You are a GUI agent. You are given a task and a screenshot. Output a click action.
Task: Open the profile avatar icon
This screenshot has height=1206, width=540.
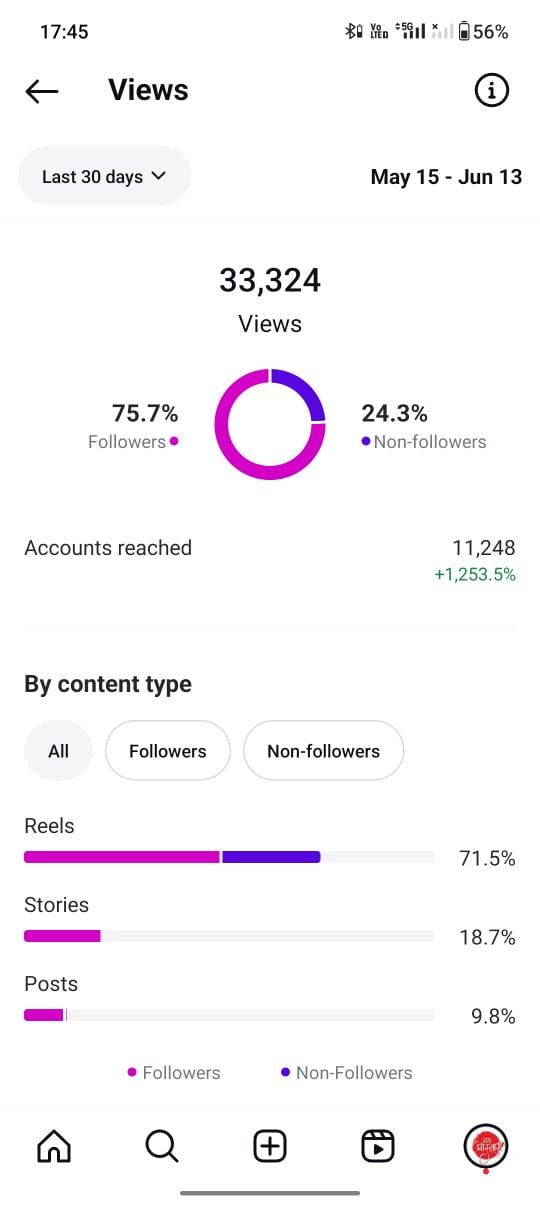tap(486, 1146)
